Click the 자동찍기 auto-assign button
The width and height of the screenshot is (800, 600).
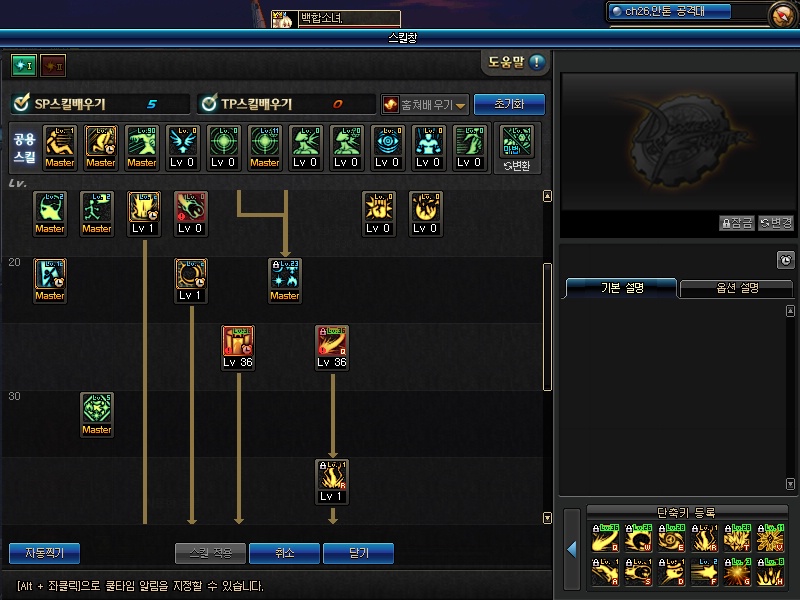[x=44, y=553]
